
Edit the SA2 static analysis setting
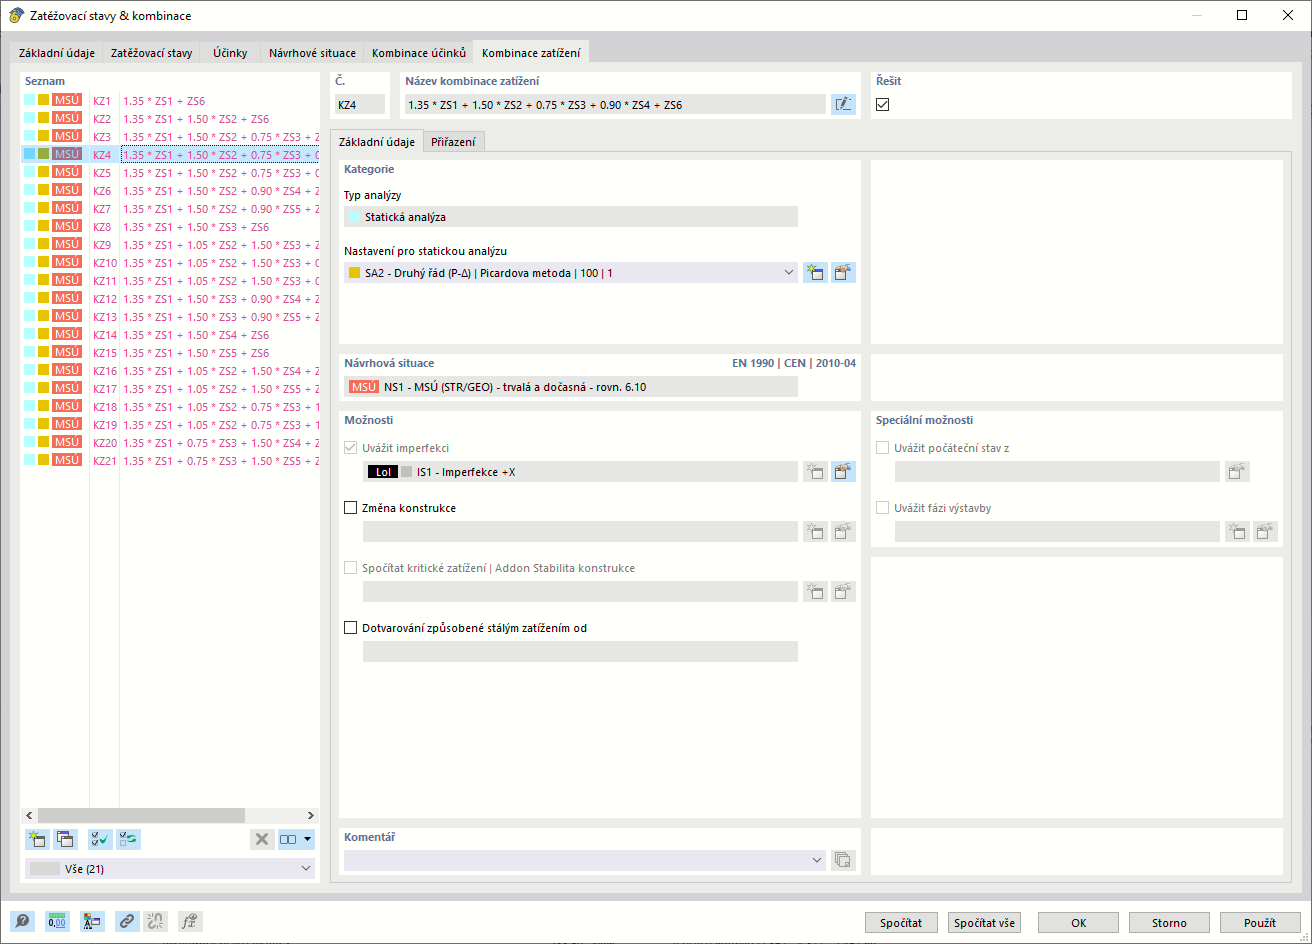tap(844, 272)
